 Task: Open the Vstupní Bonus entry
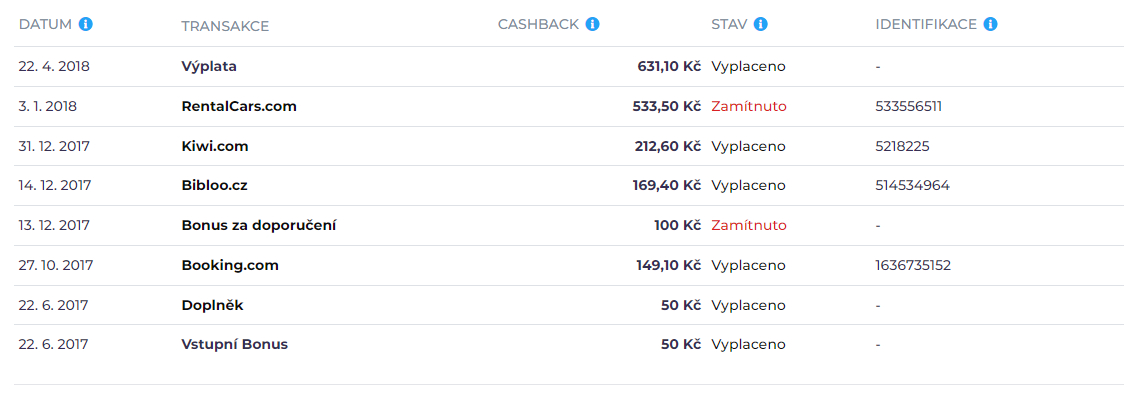pos(235,345)
